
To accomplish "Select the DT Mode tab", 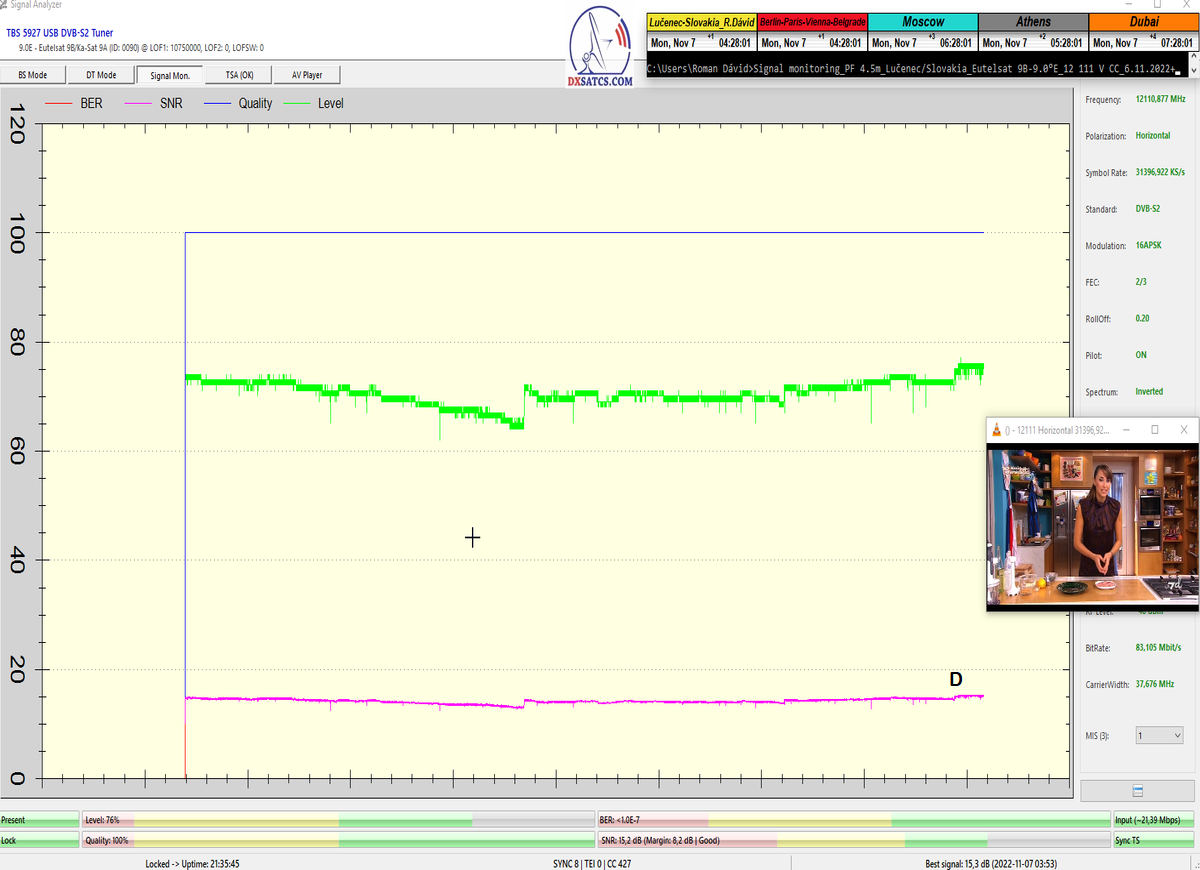I will point(101,75).
